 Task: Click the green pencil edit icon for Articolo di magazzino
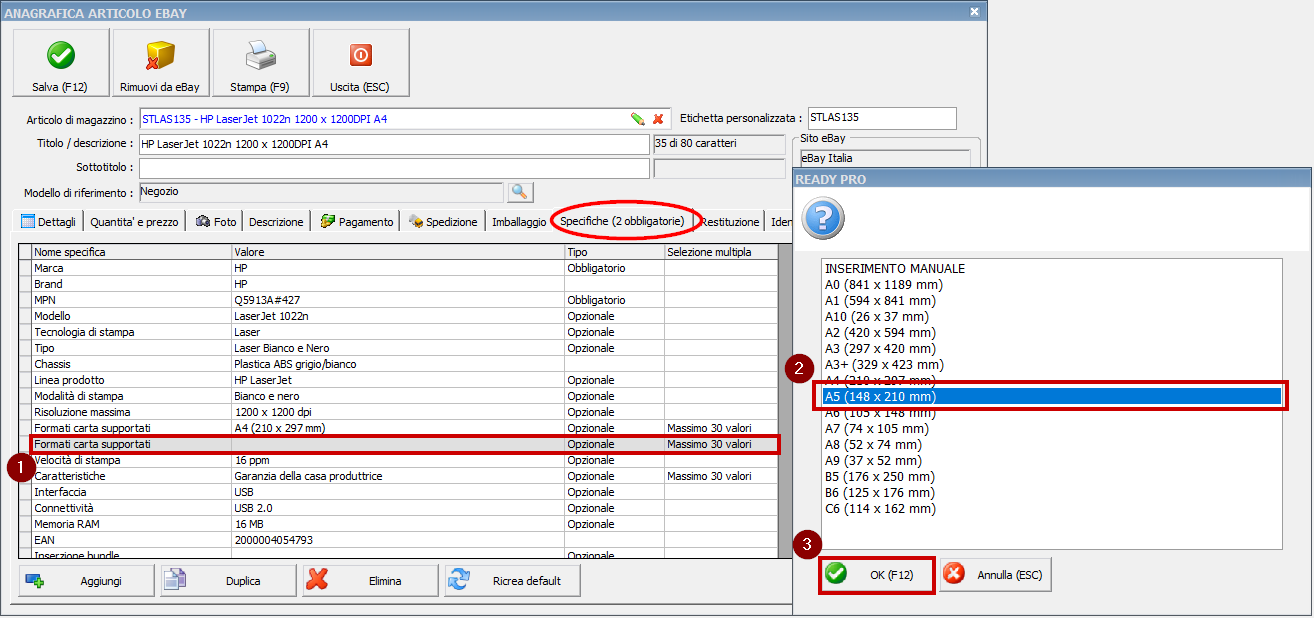tap(637, 119)
